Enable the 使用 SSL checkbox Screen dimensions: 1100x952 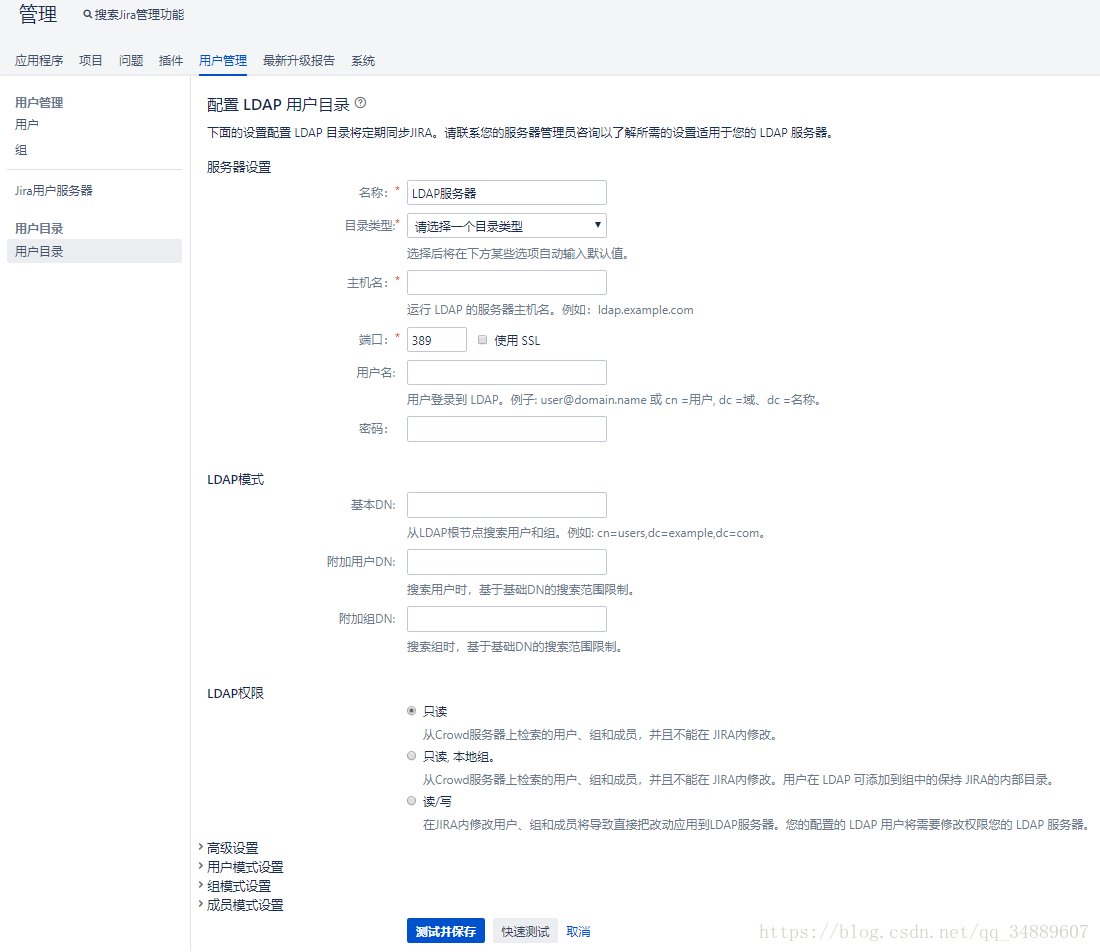482,340
